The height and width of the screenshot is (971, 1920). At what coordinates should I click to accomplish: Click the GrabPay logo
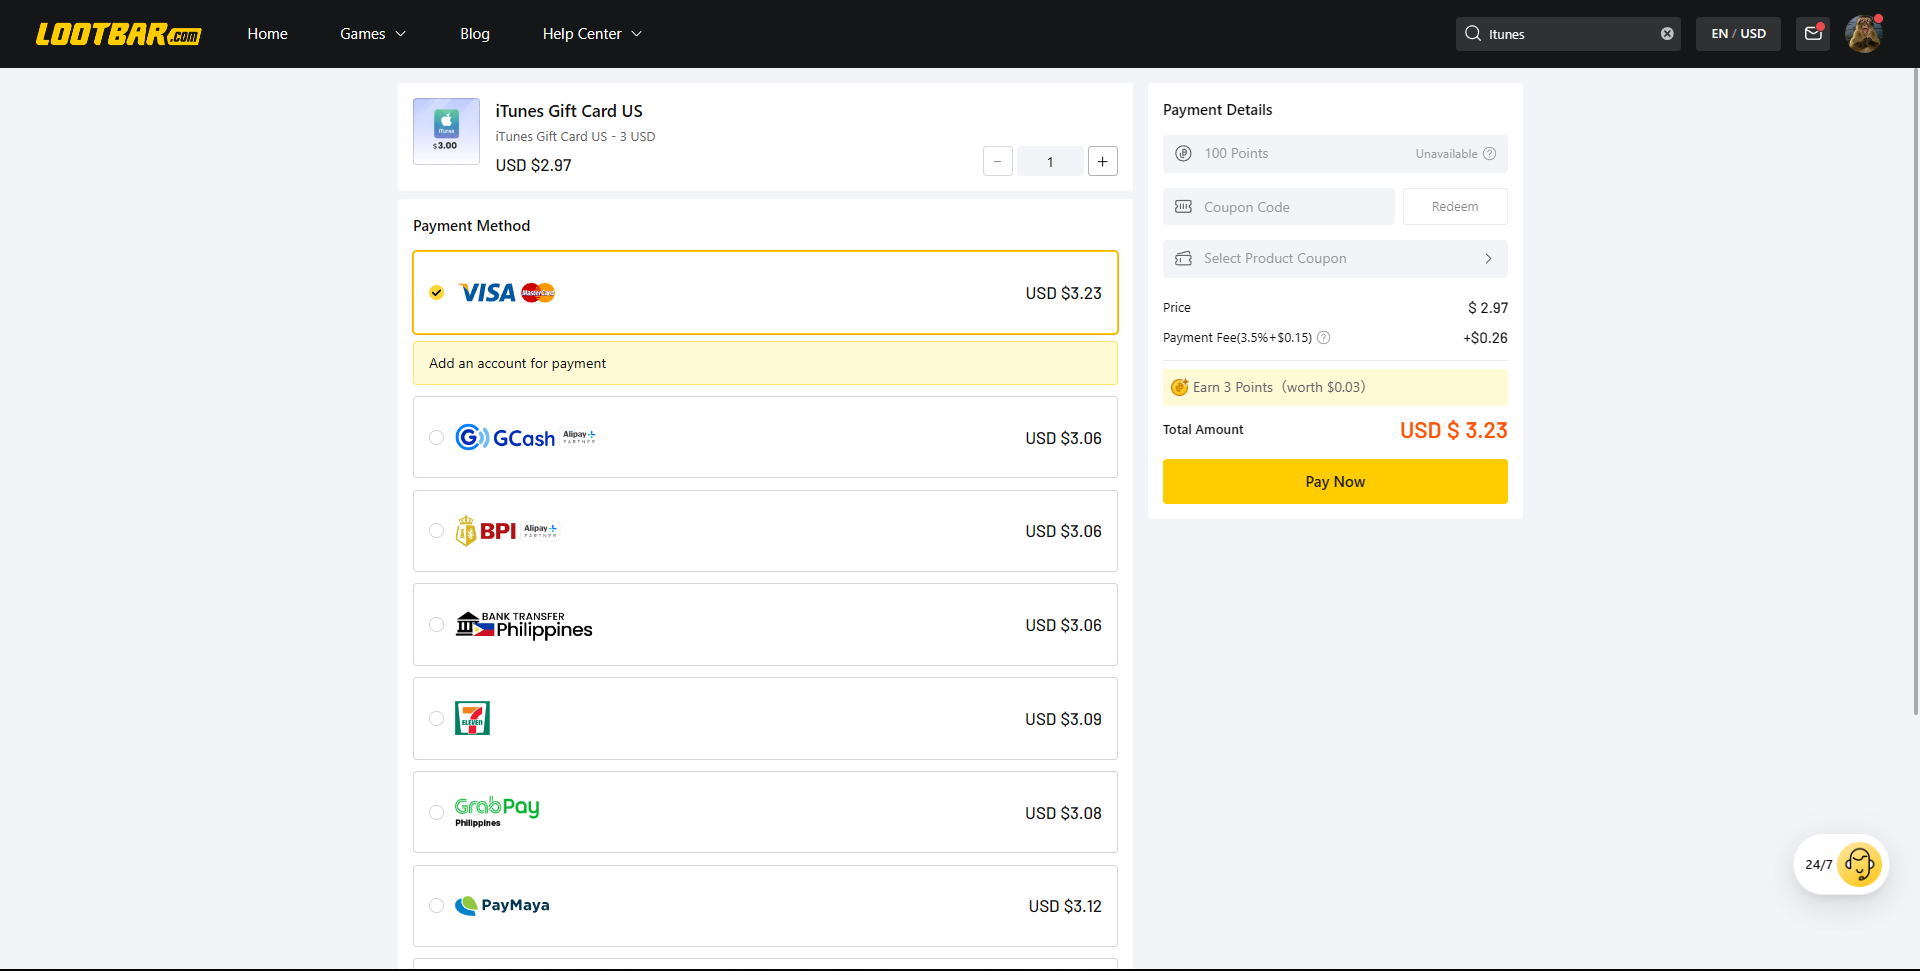pos(497,811)
